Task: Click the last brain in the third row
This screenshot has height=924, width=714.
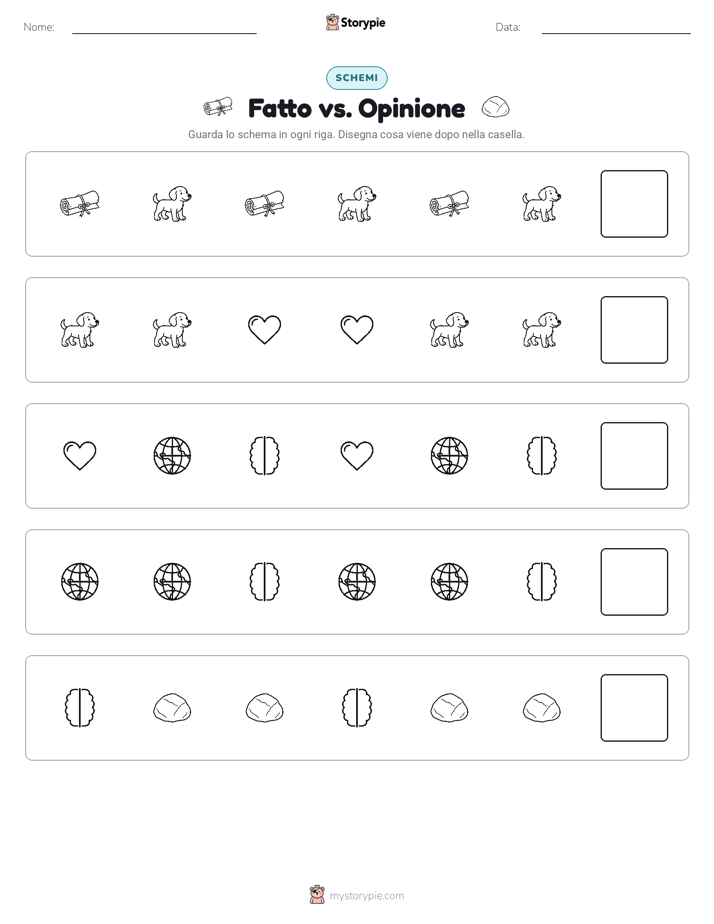Action: [541, 456]
